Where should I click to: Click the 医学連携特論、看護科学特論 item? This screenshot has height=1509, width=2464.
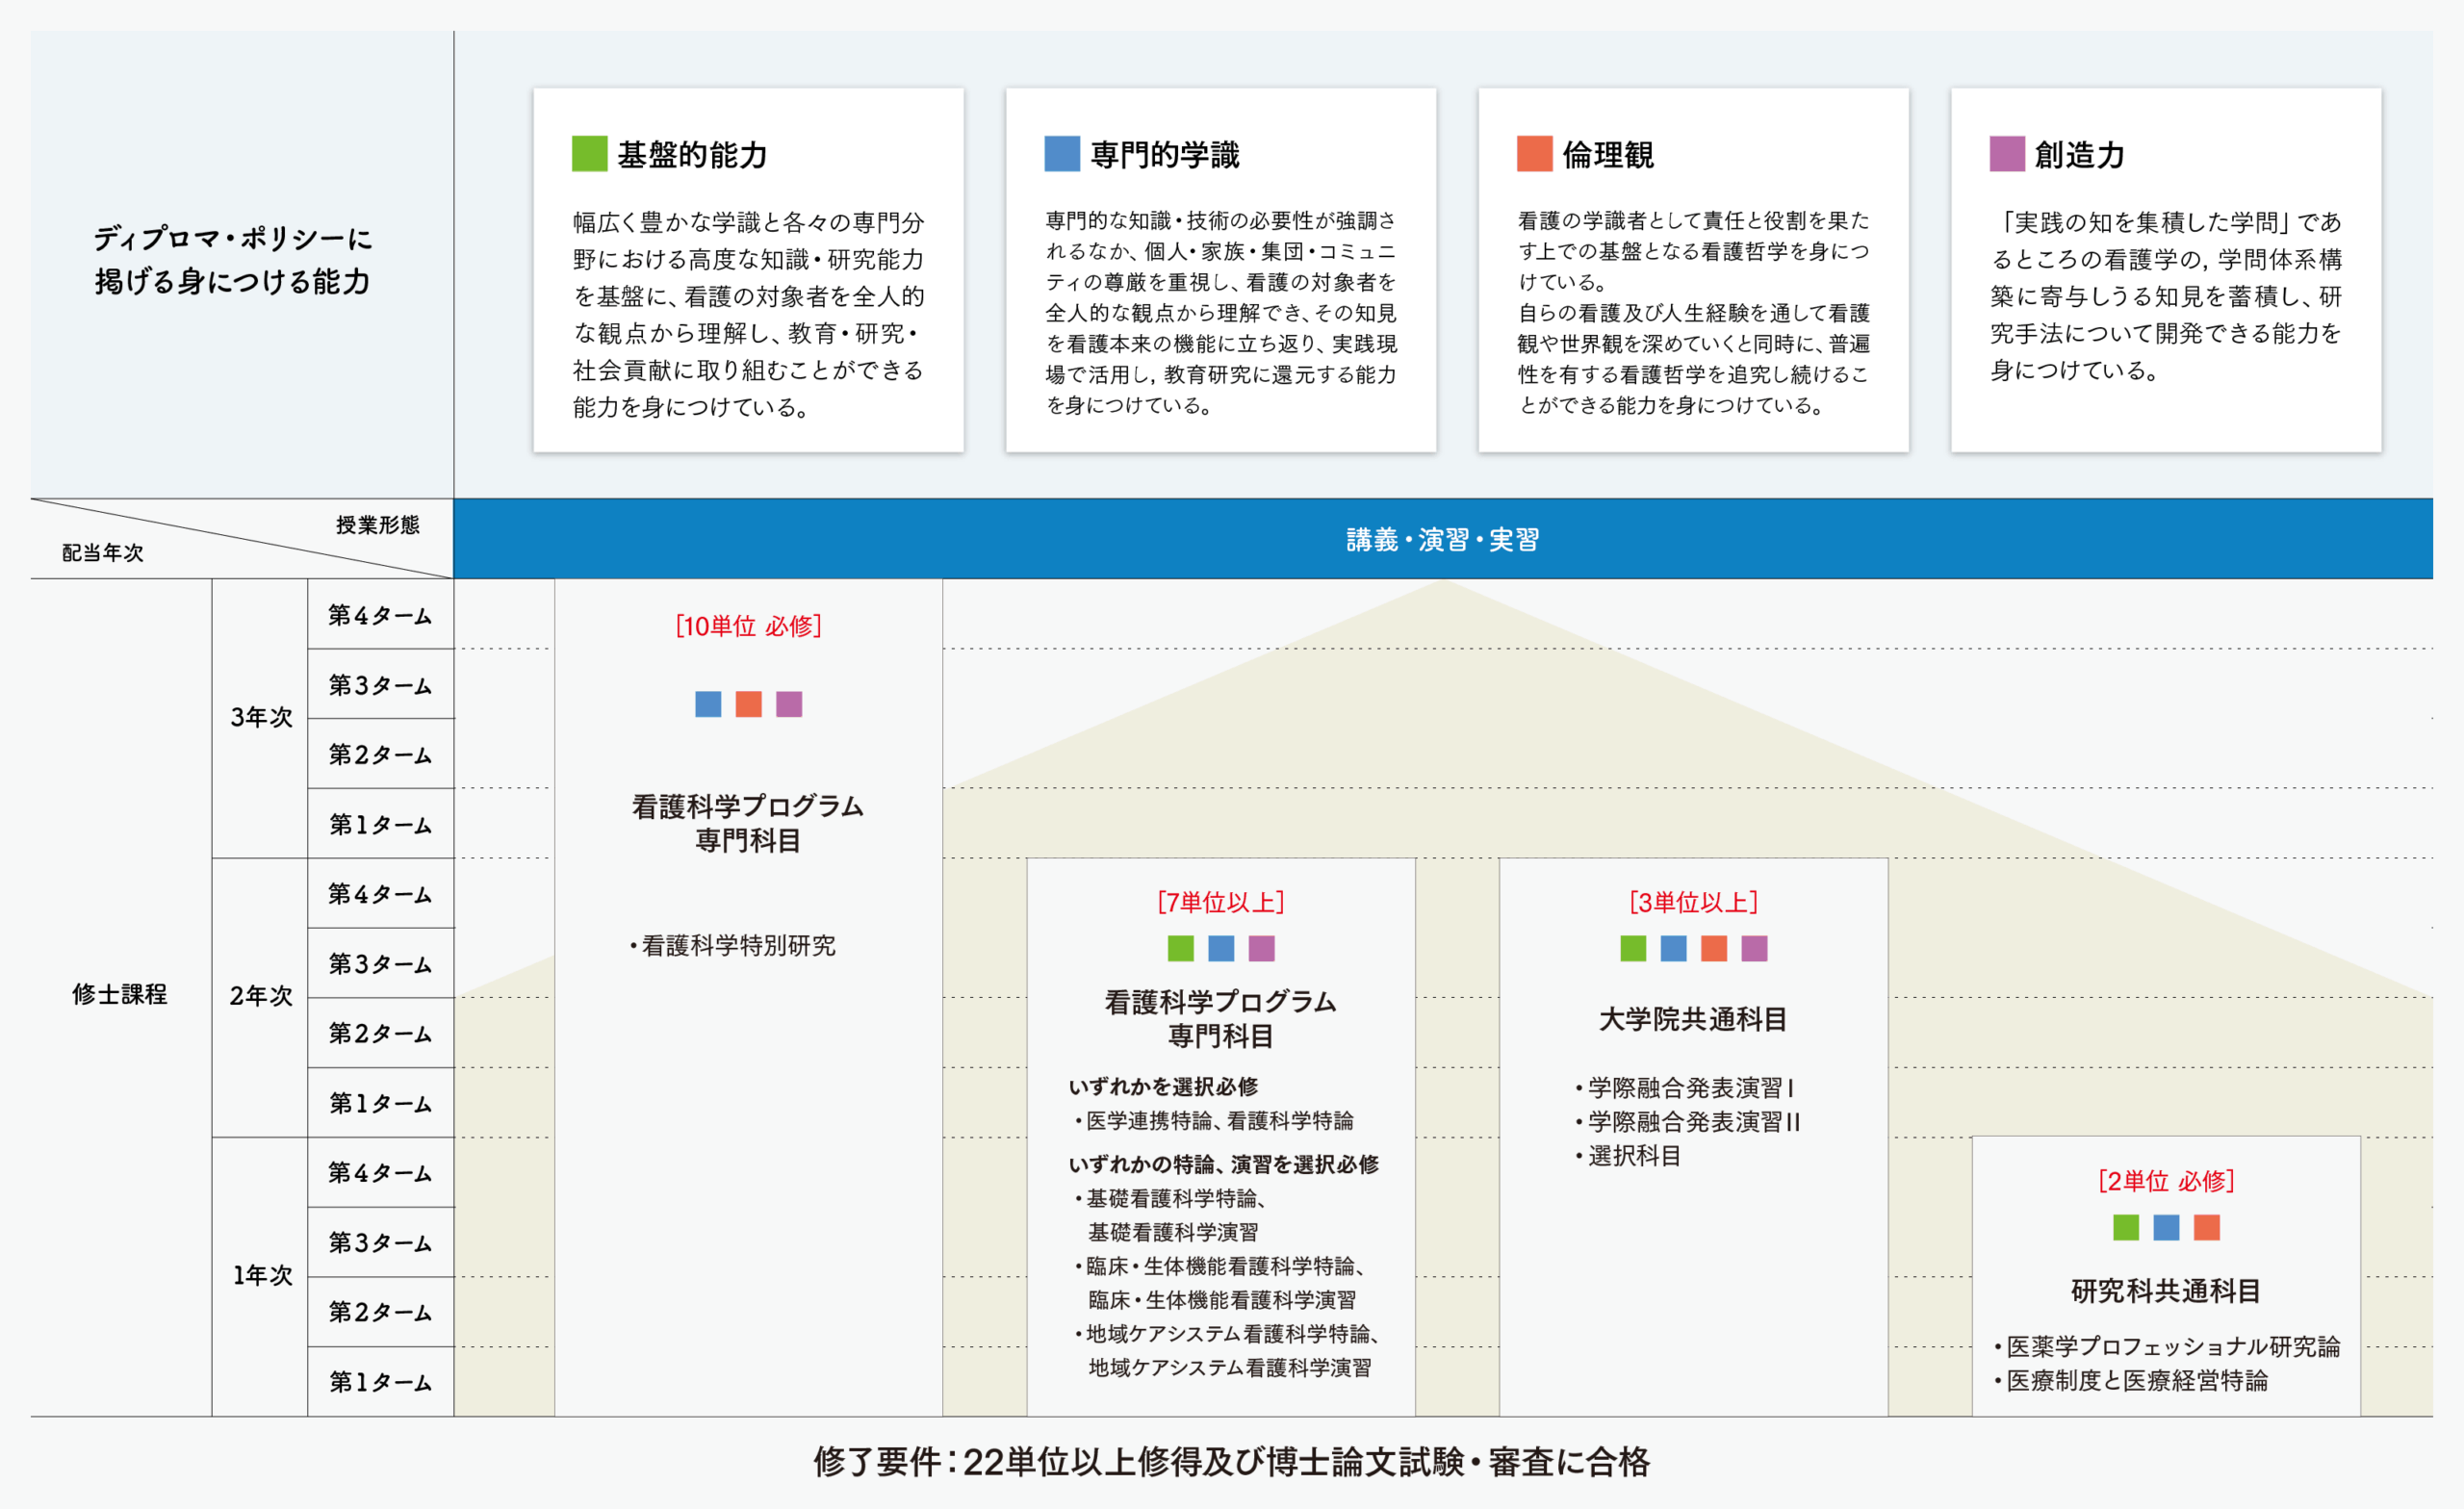(1219, 1120)
